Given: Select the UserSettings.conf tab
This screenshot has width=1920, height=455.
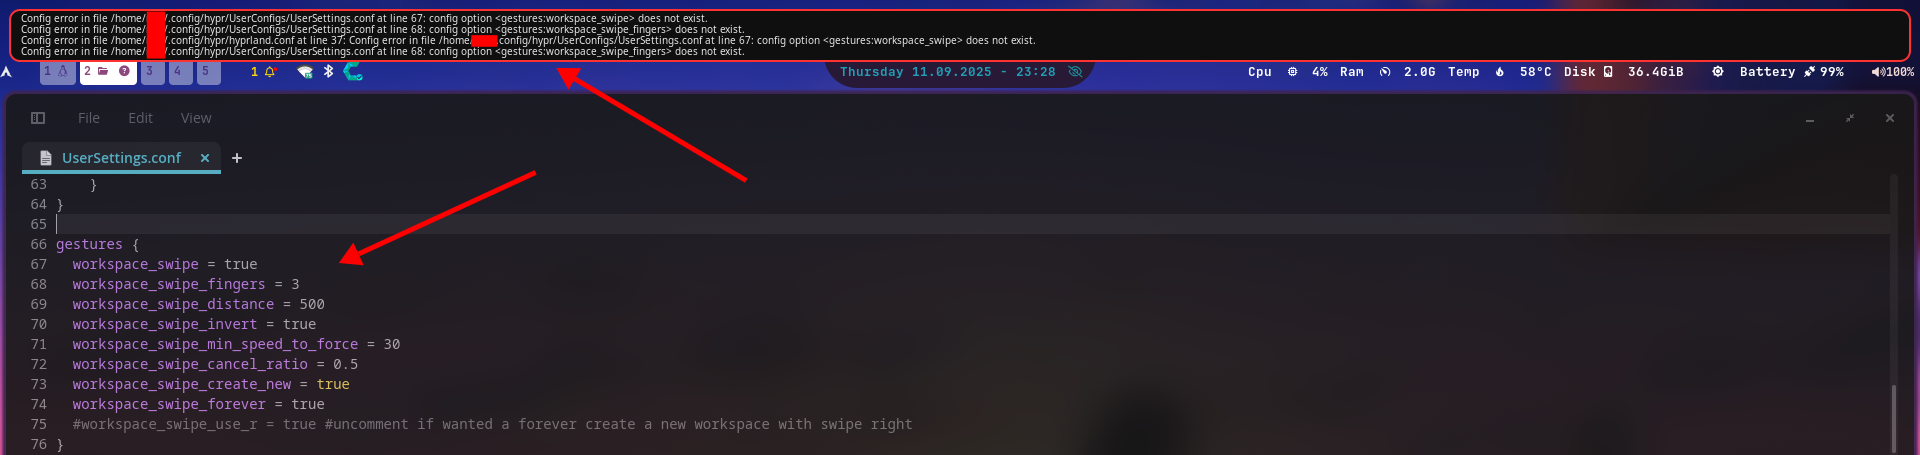Looking at the screenshot, I should (x=121, y=158).
